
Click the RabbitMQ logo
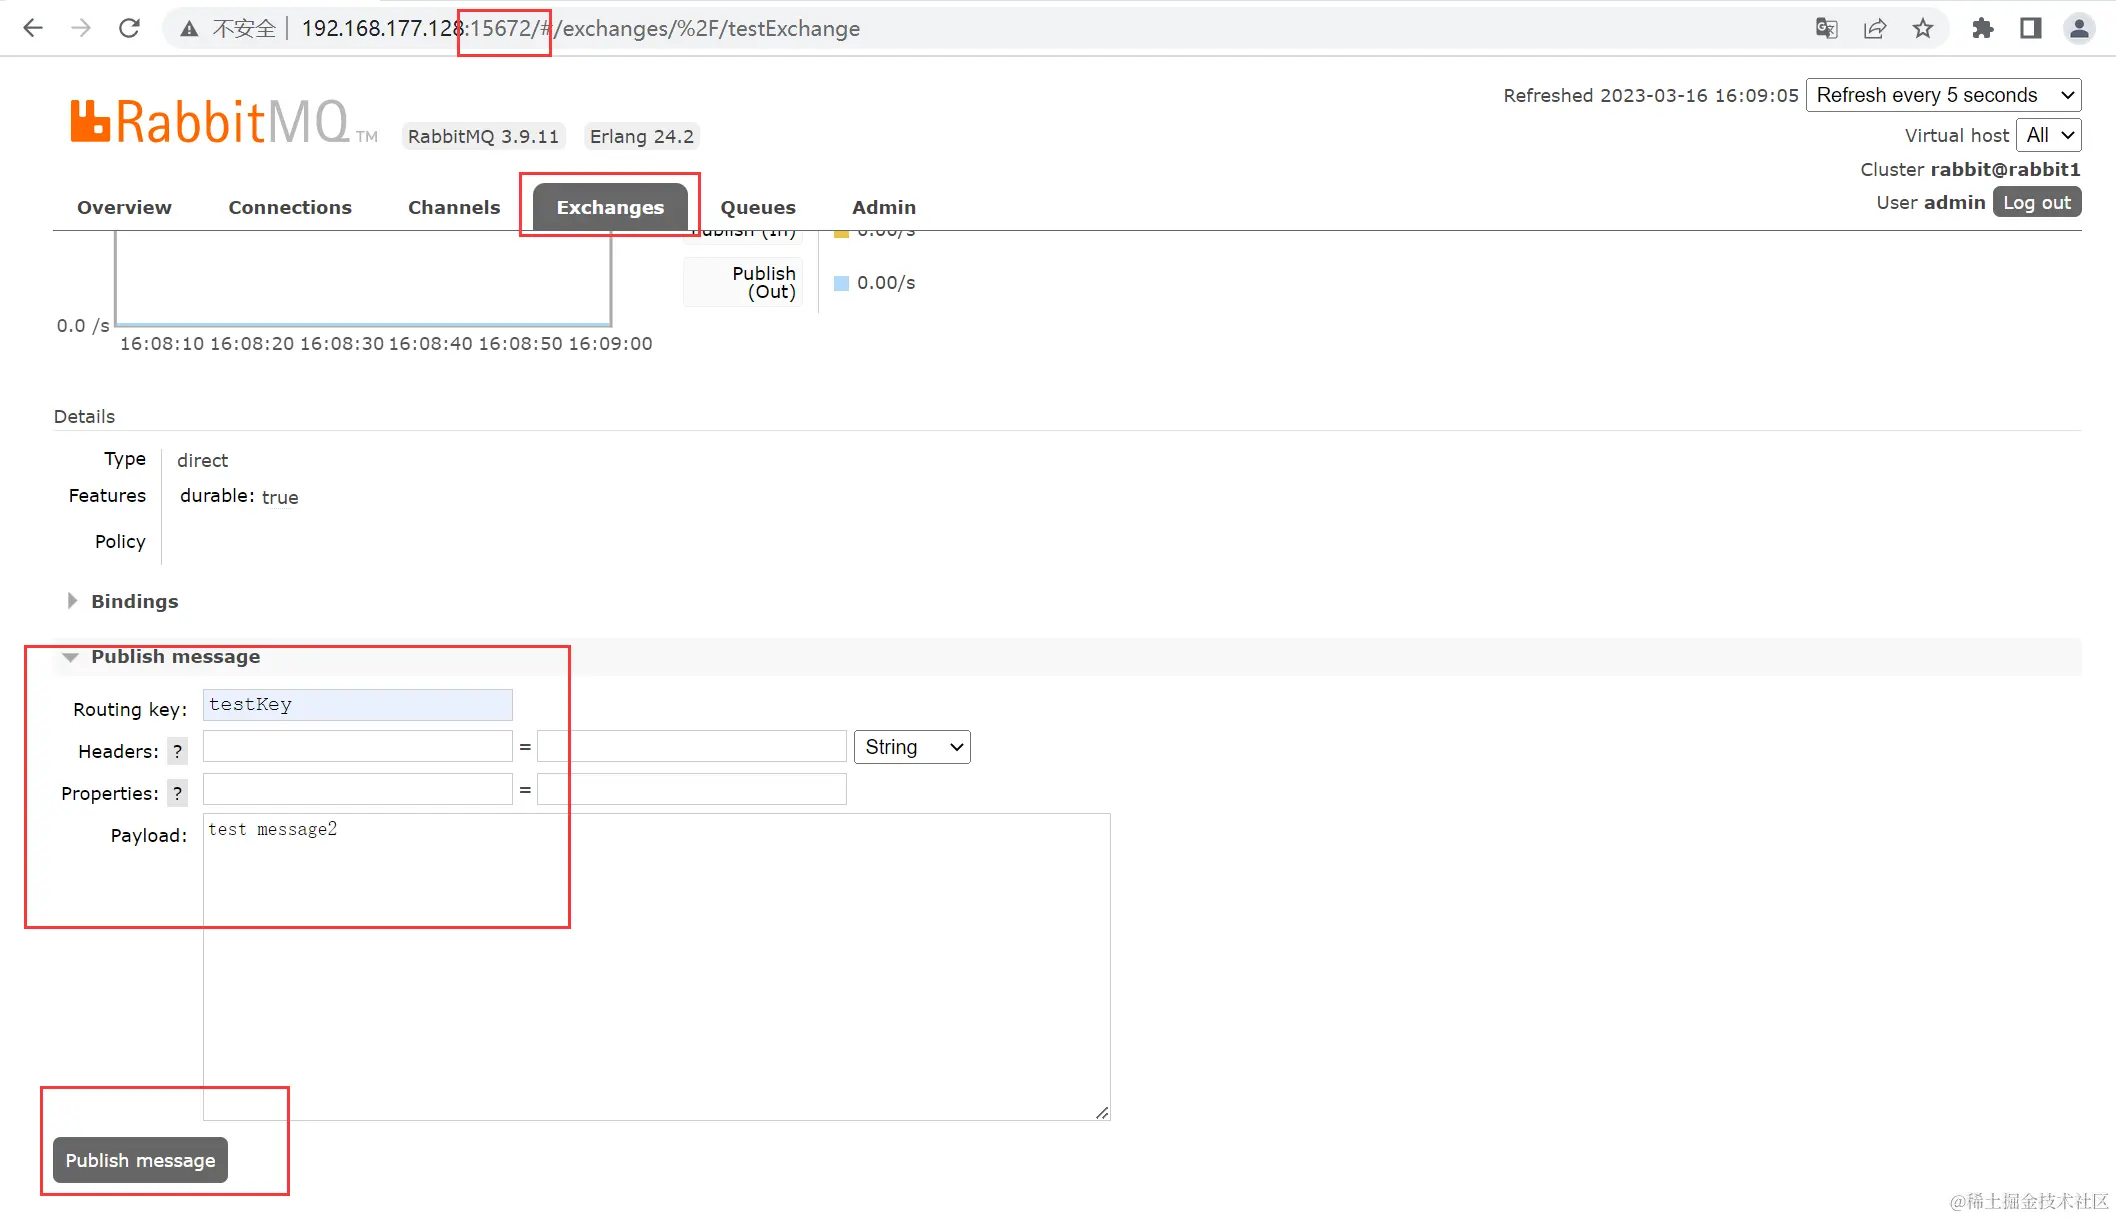click(x=210, y=122)
